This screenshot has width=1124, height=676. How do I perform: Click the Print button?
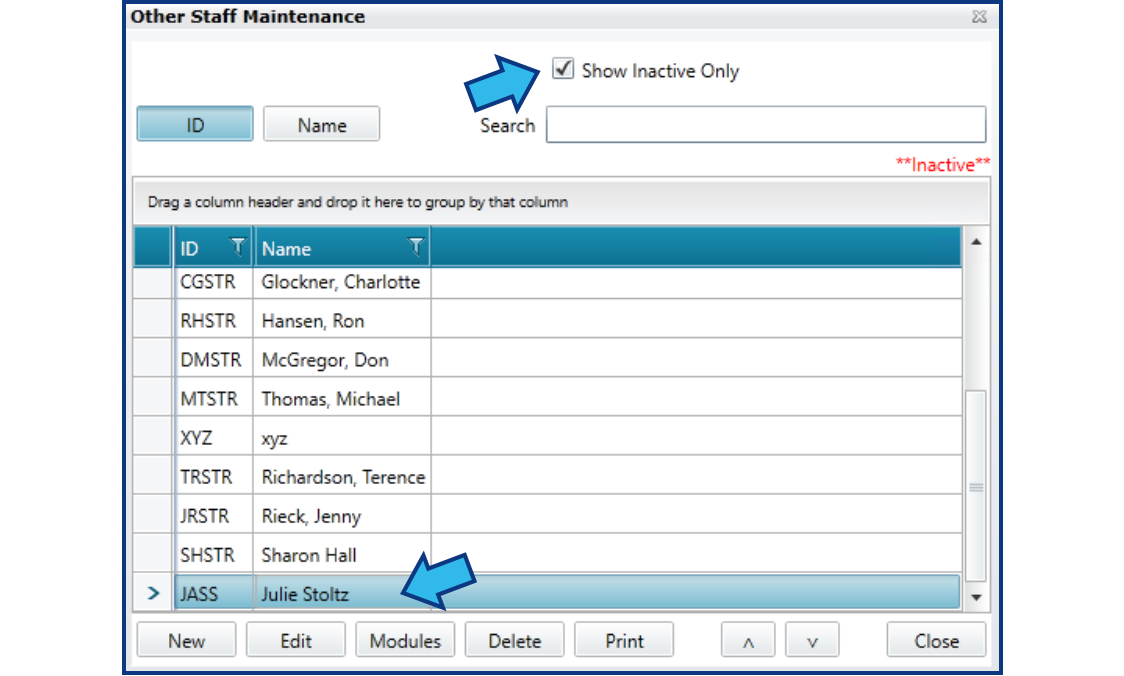point(624,640)
